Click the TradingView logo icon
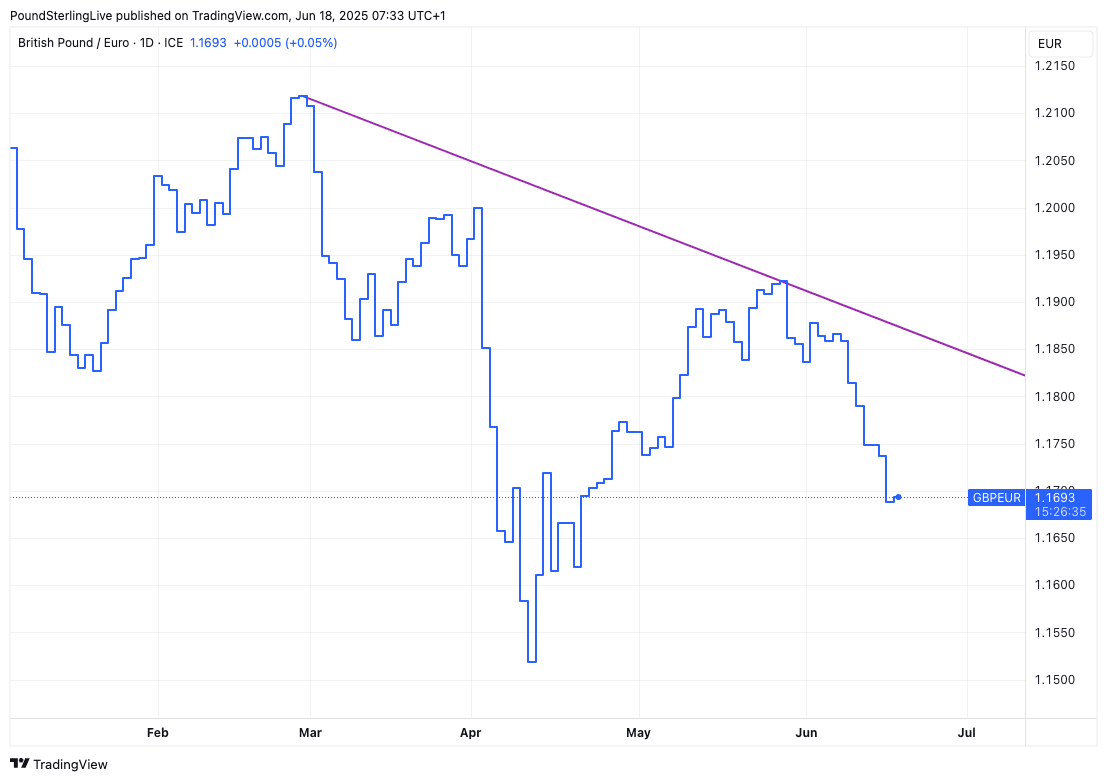 point(20,764)
